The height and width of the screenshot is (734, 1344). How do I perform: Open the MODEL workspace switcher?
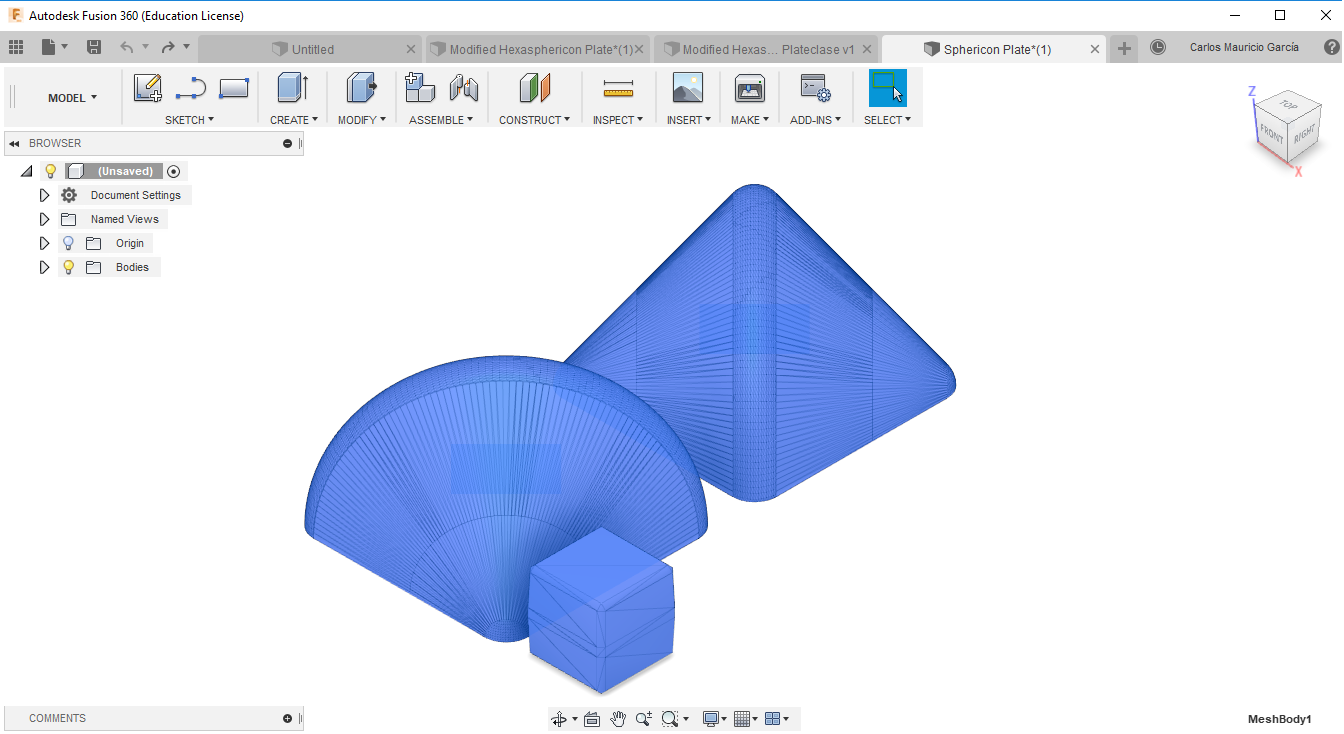73,98
